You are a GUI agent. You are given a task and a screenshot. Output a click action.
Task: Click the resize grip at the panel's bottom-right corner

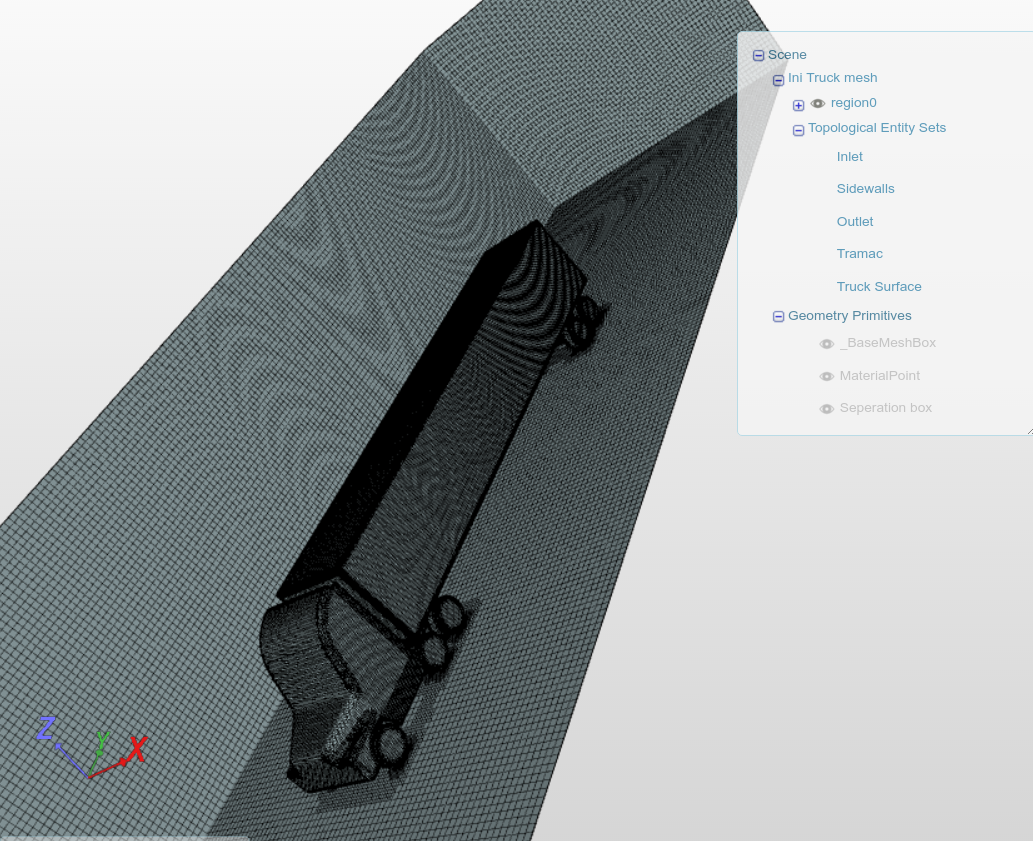(1028, 429)
